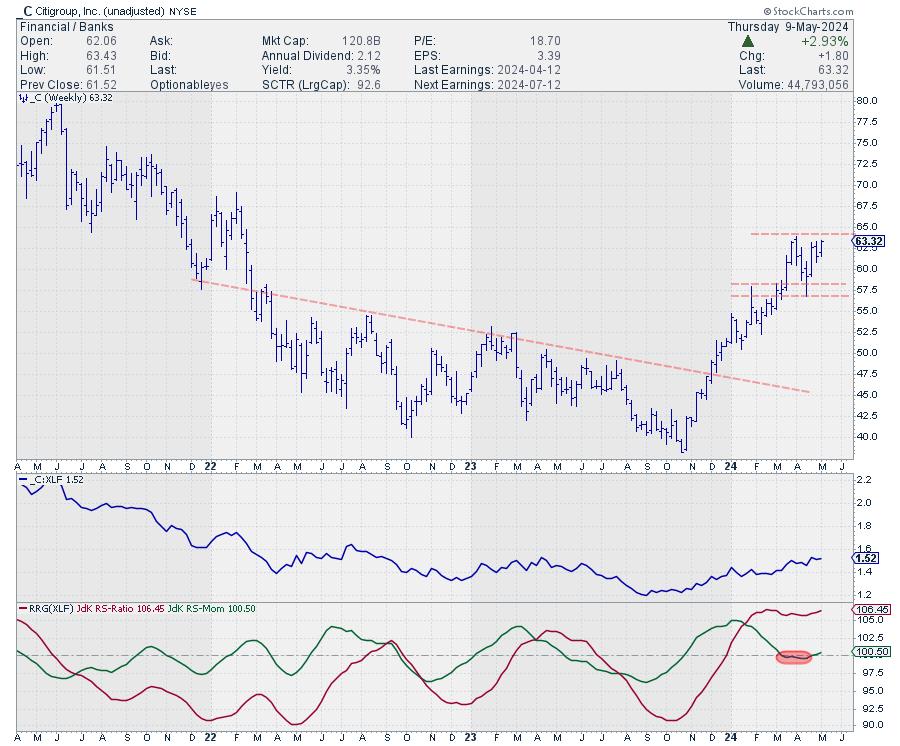Click the blue 1.52 relative strength tag
Image resolution: width=900 pixels, height=746 pixels.
866,558
